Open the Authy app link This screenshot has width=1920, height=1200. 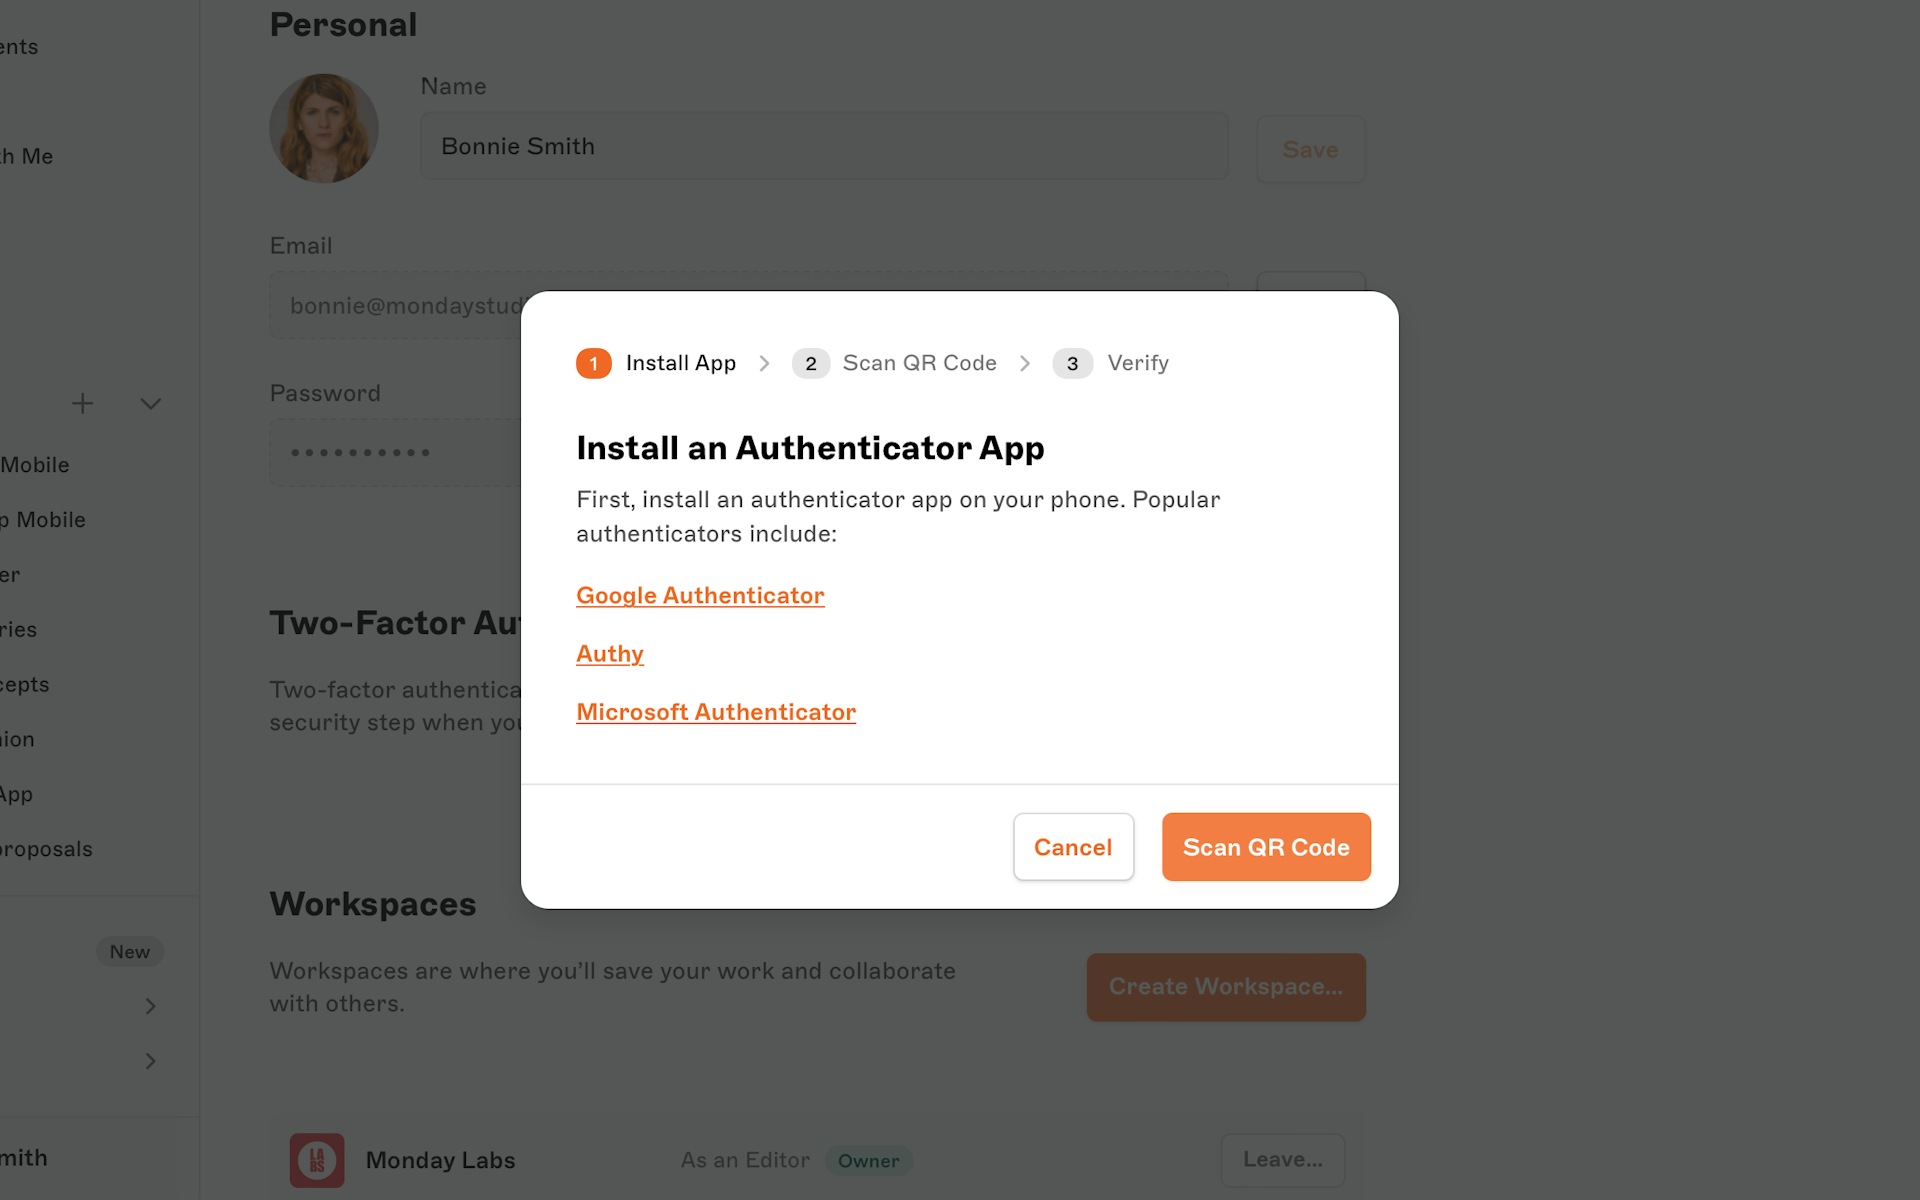click(610, 654)
